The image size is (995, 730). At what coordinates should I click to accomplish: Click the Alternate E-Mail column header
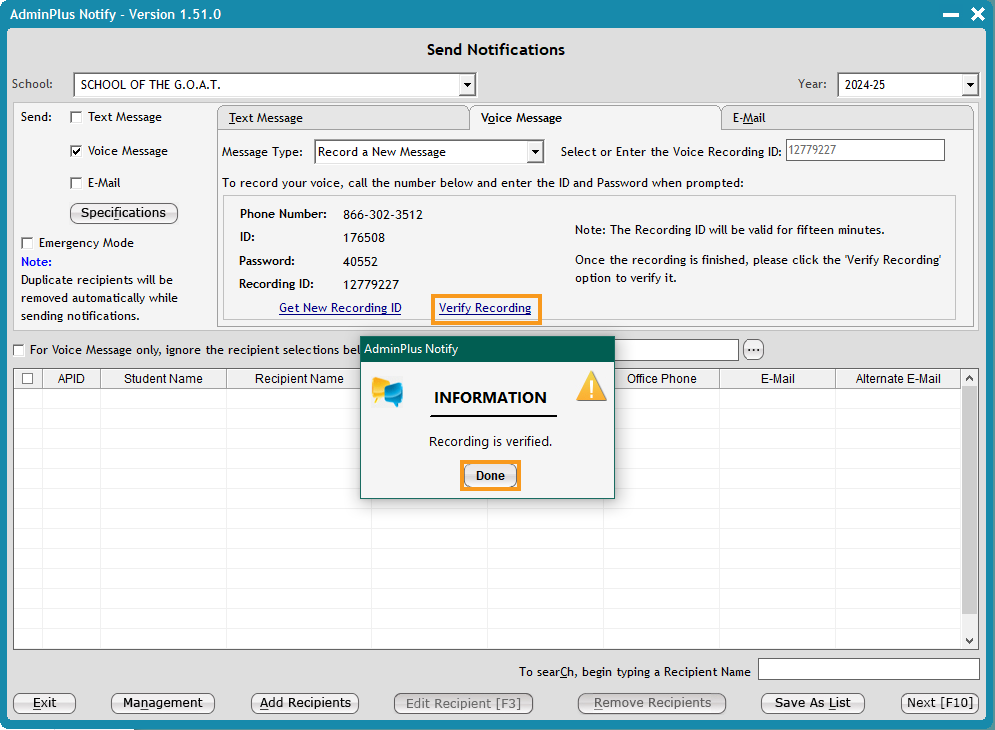[x=898, y=379]
